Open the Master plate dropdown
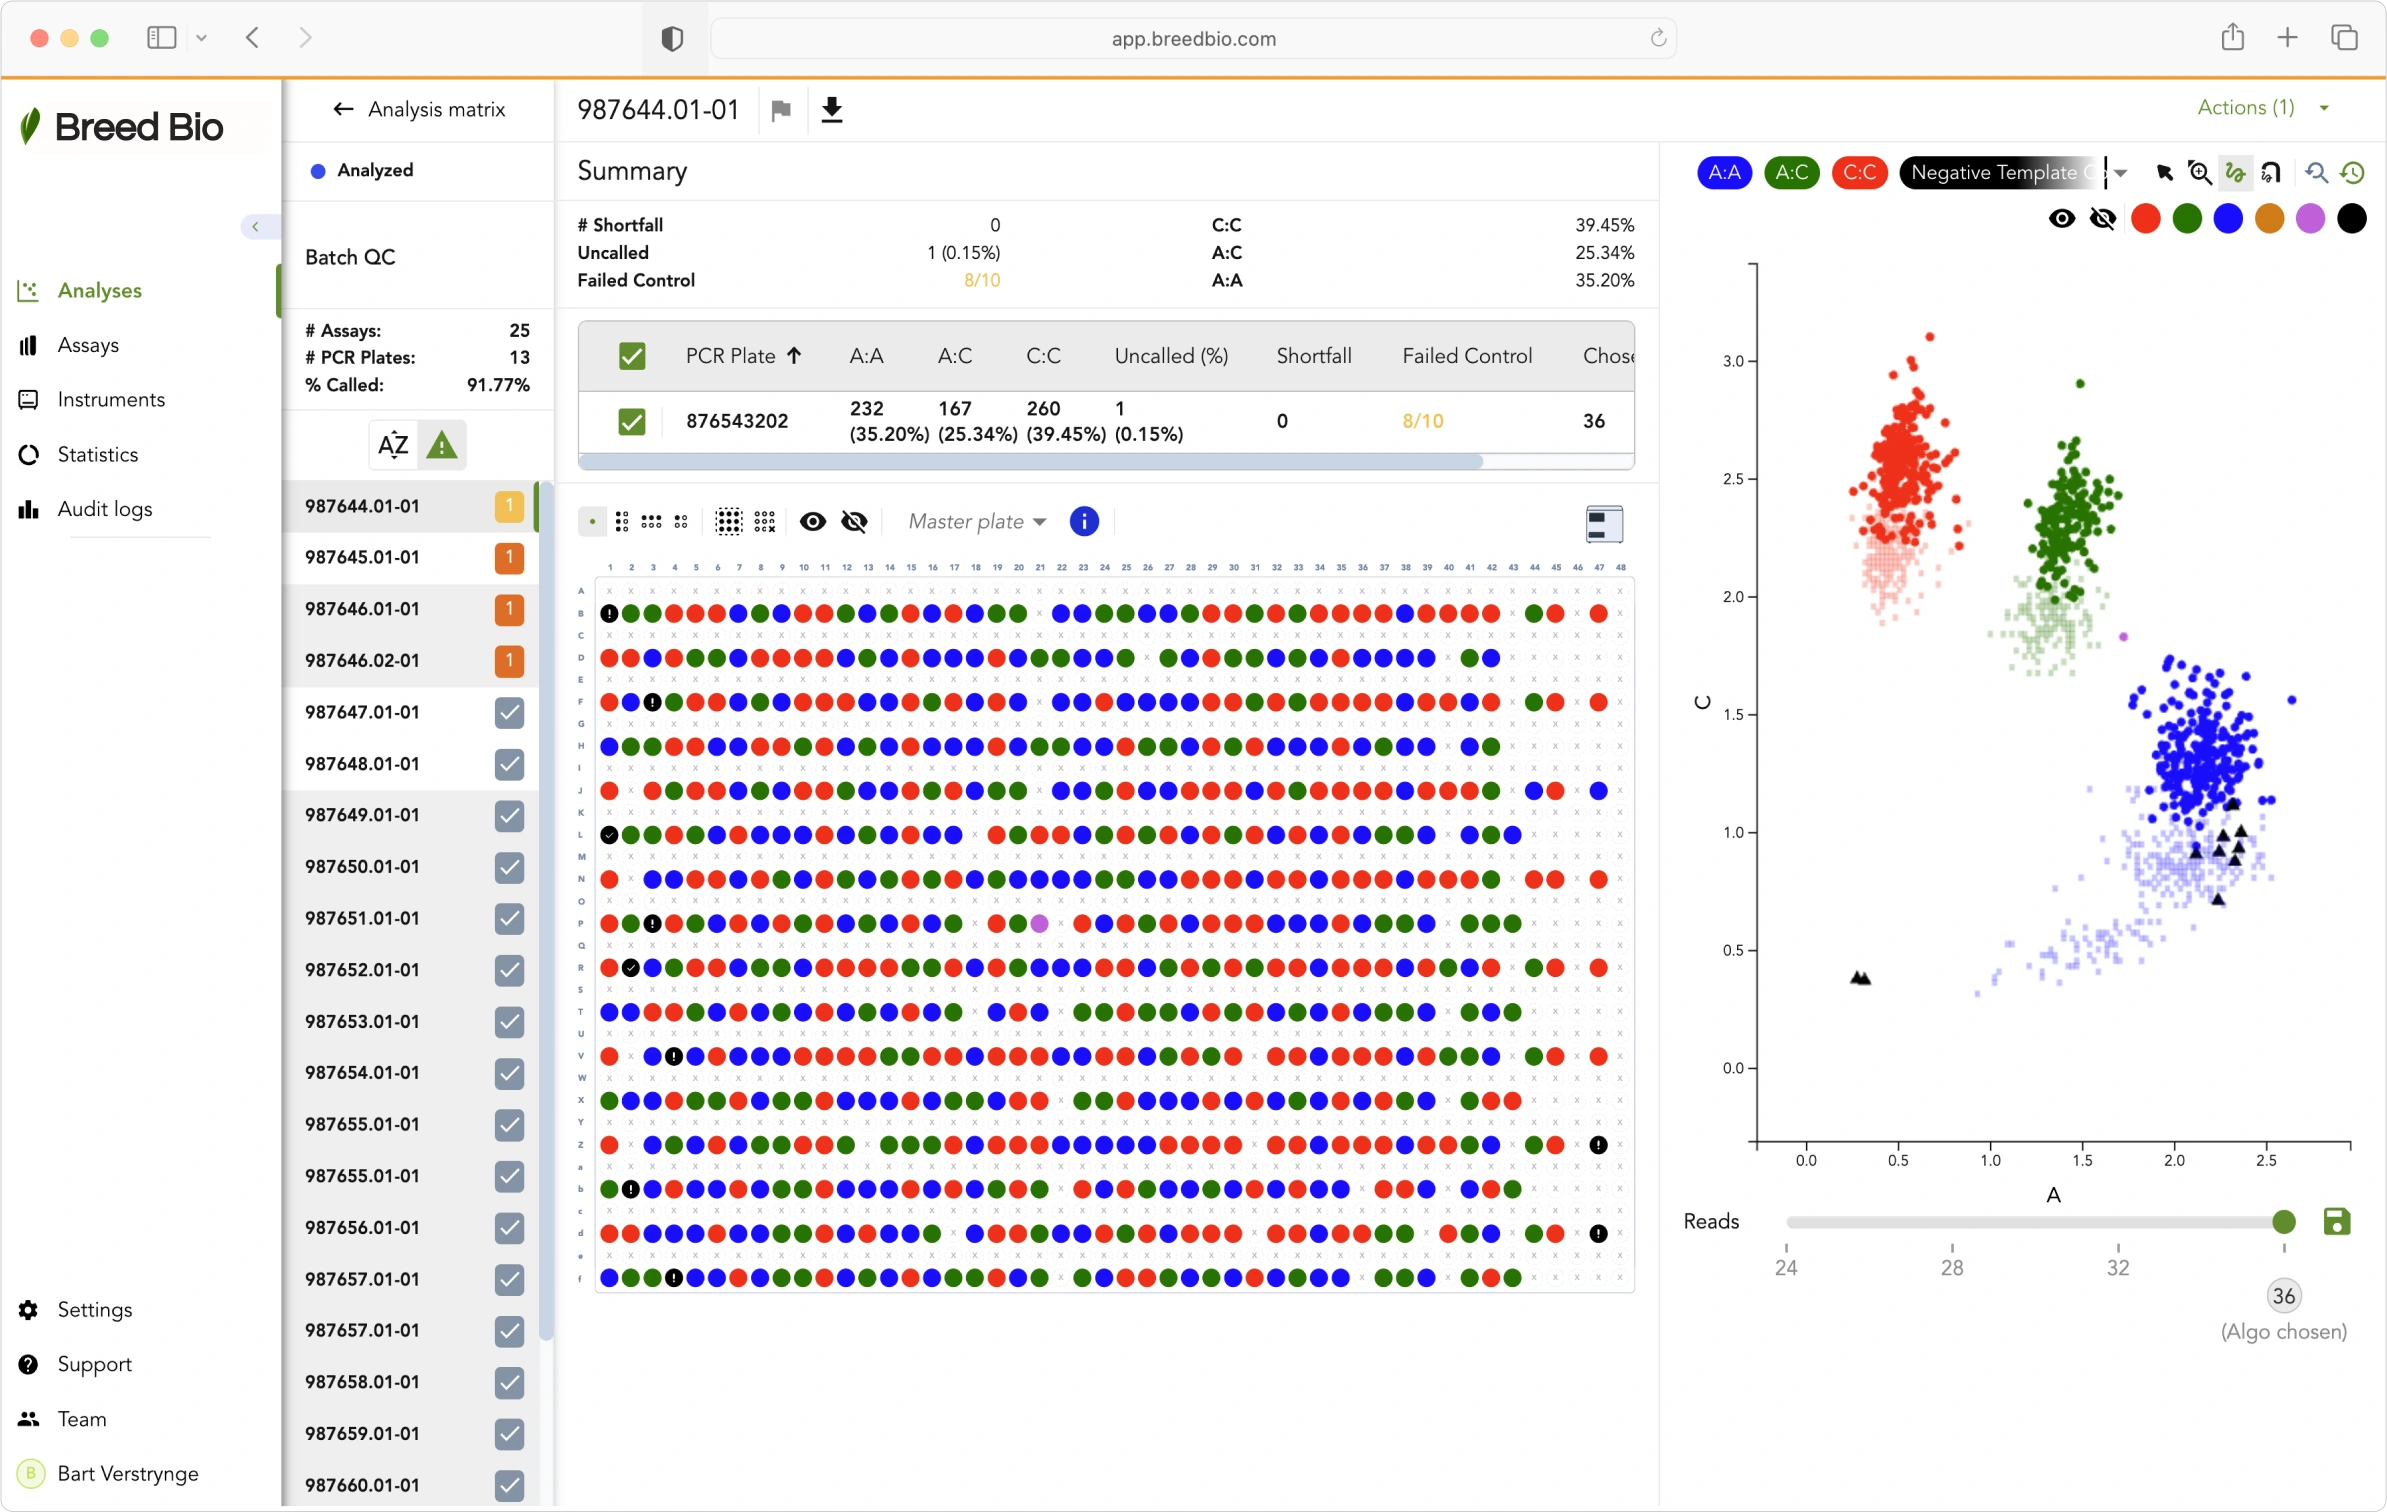2387x1512 pixels. [977, 521]
